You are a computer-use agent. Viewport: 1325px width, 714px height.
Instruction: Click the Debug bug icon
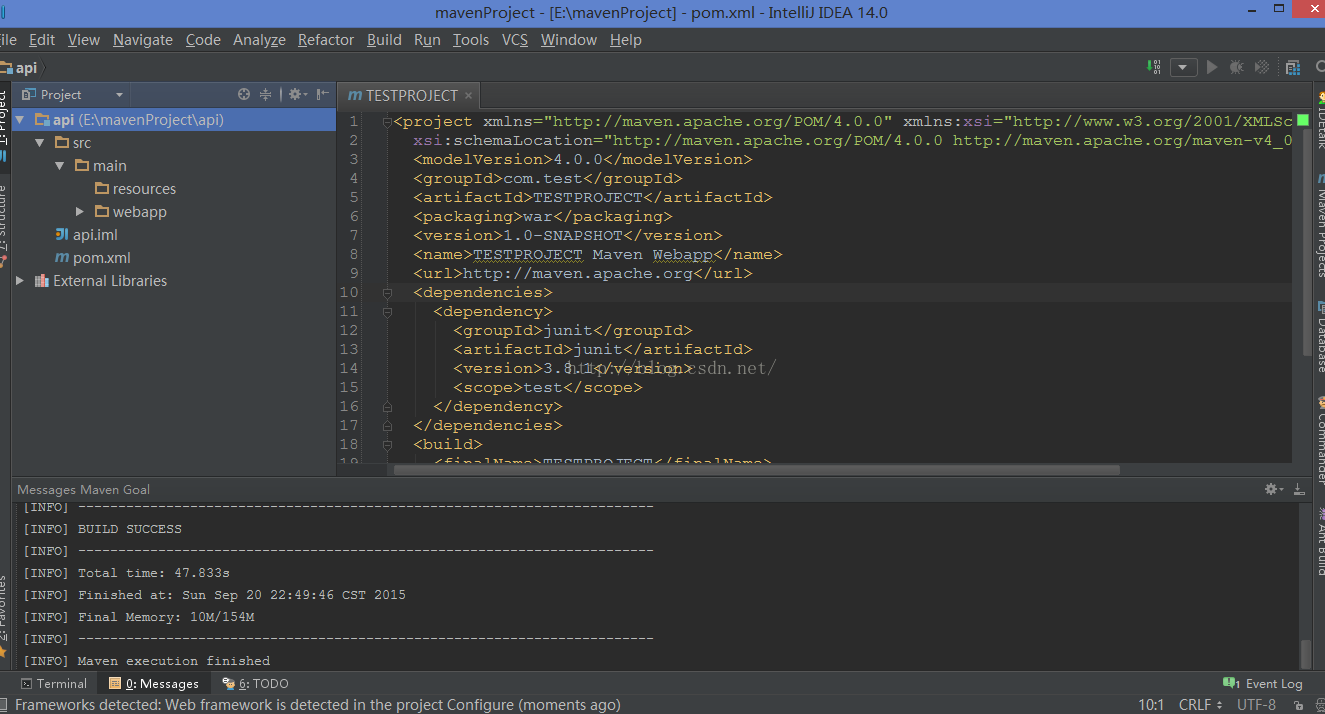tap(1237, 67)
